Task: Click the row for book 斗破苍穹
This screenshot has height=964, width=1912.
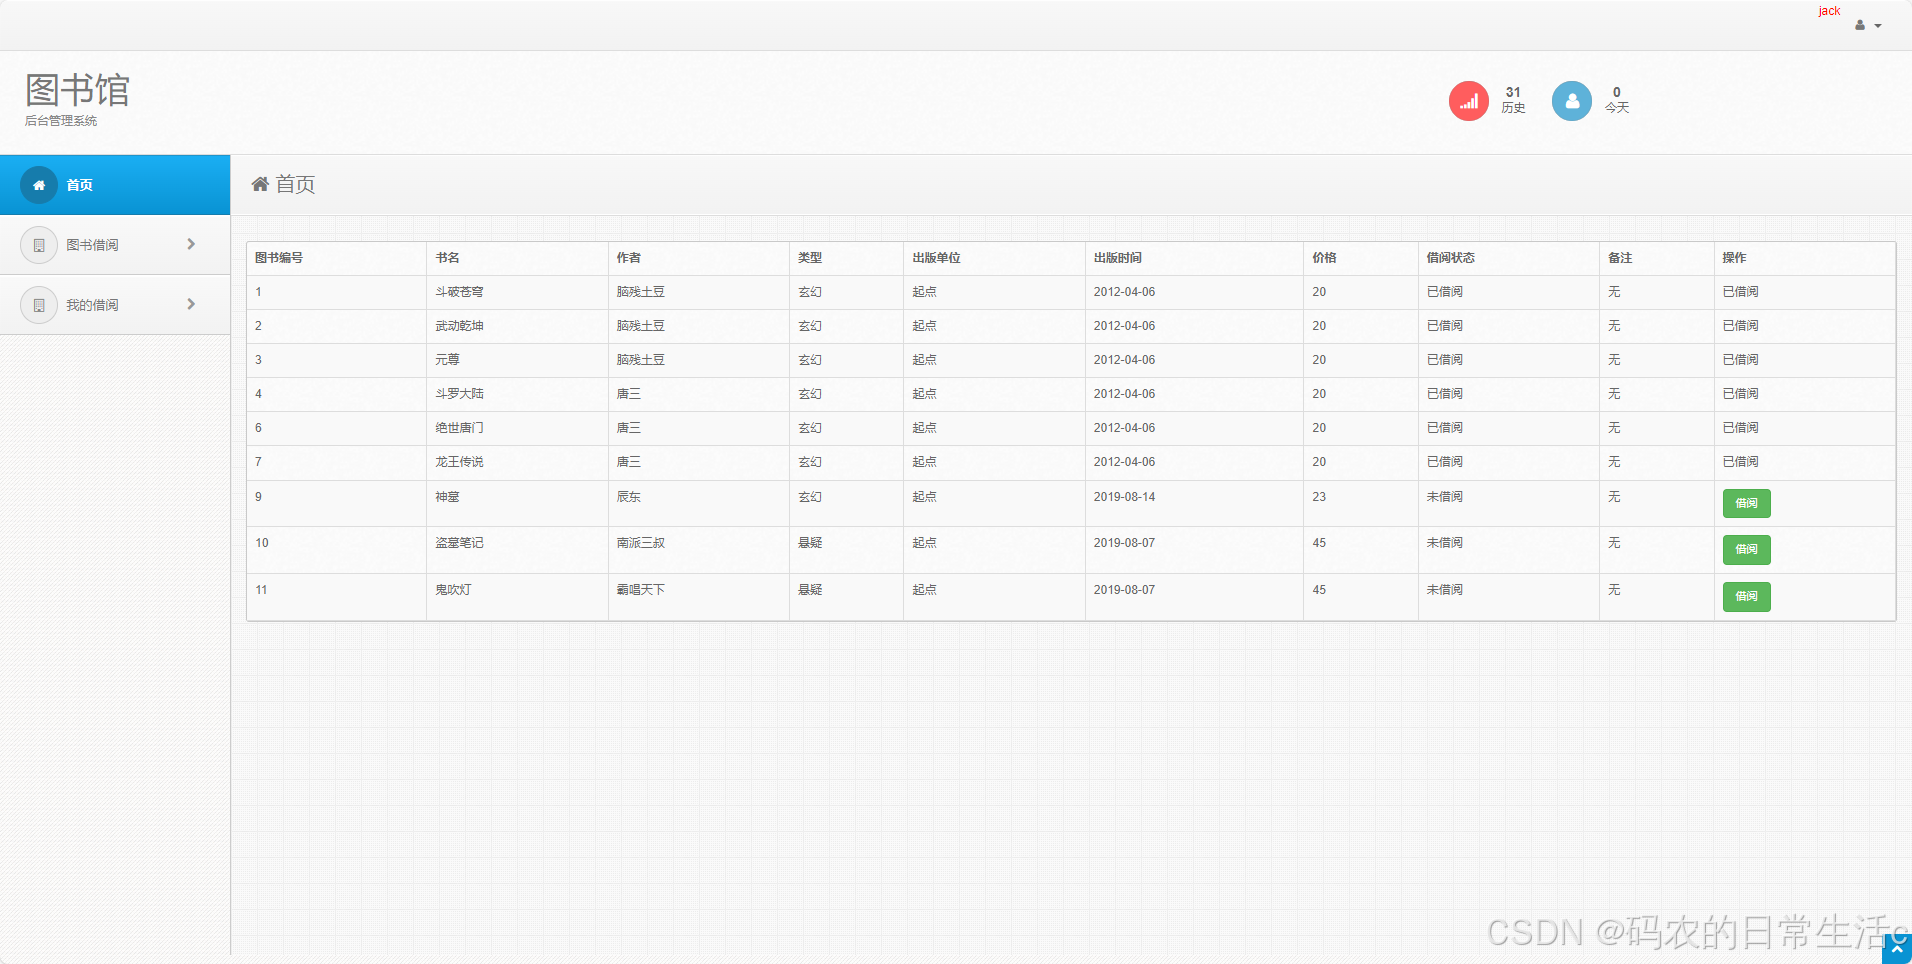Action: click(800, 291)
